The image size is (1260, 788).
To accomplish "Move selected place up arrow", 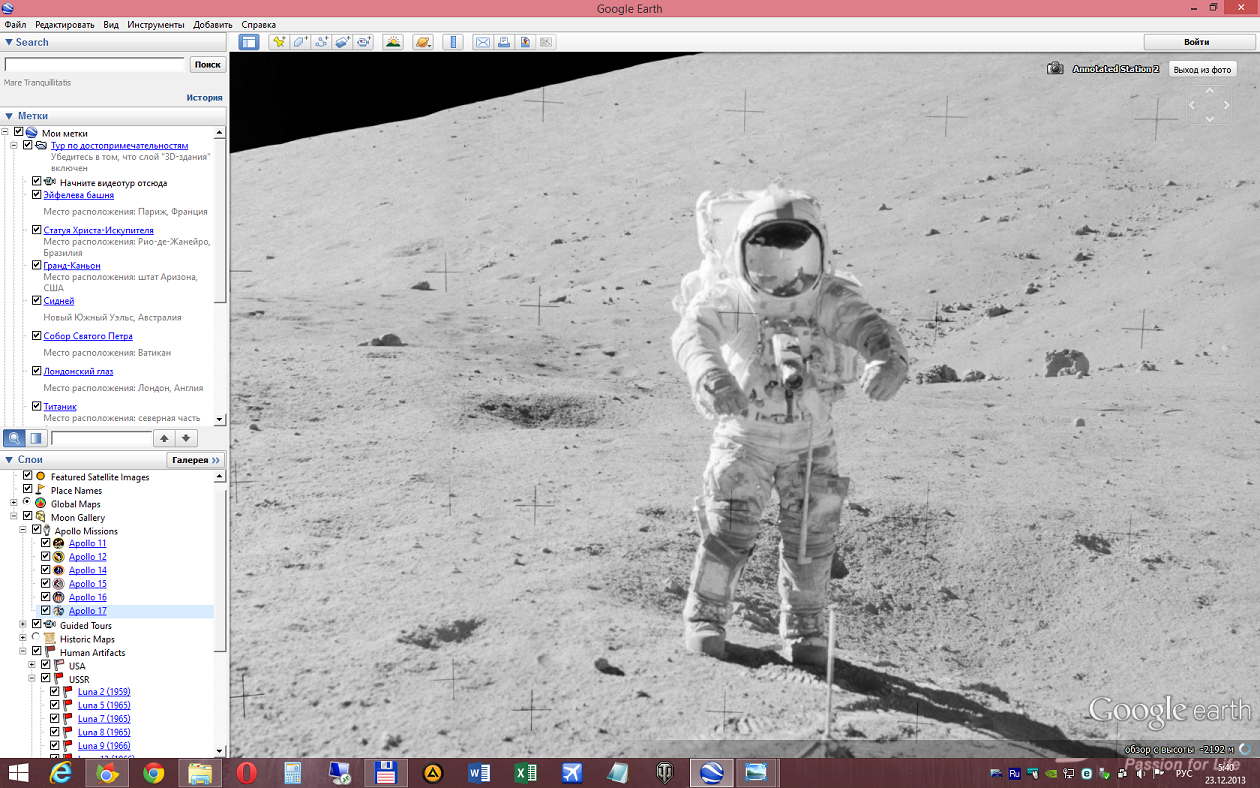I will coord(164,438).
